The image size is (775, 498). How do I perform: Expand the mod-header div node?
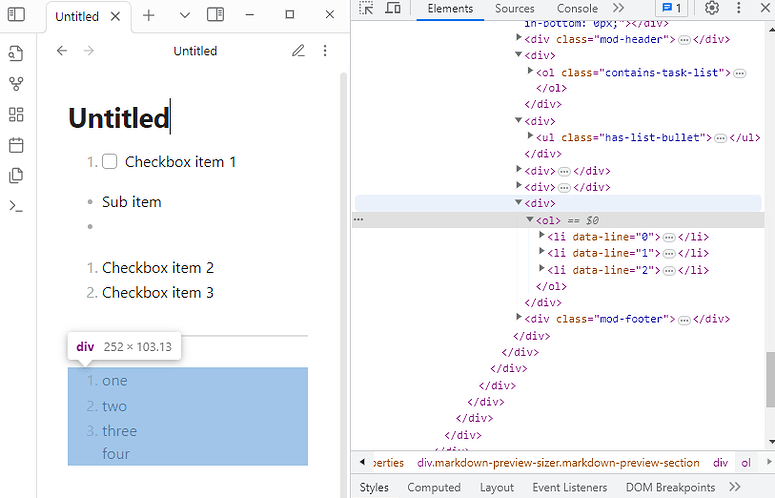tap(518, 38)
